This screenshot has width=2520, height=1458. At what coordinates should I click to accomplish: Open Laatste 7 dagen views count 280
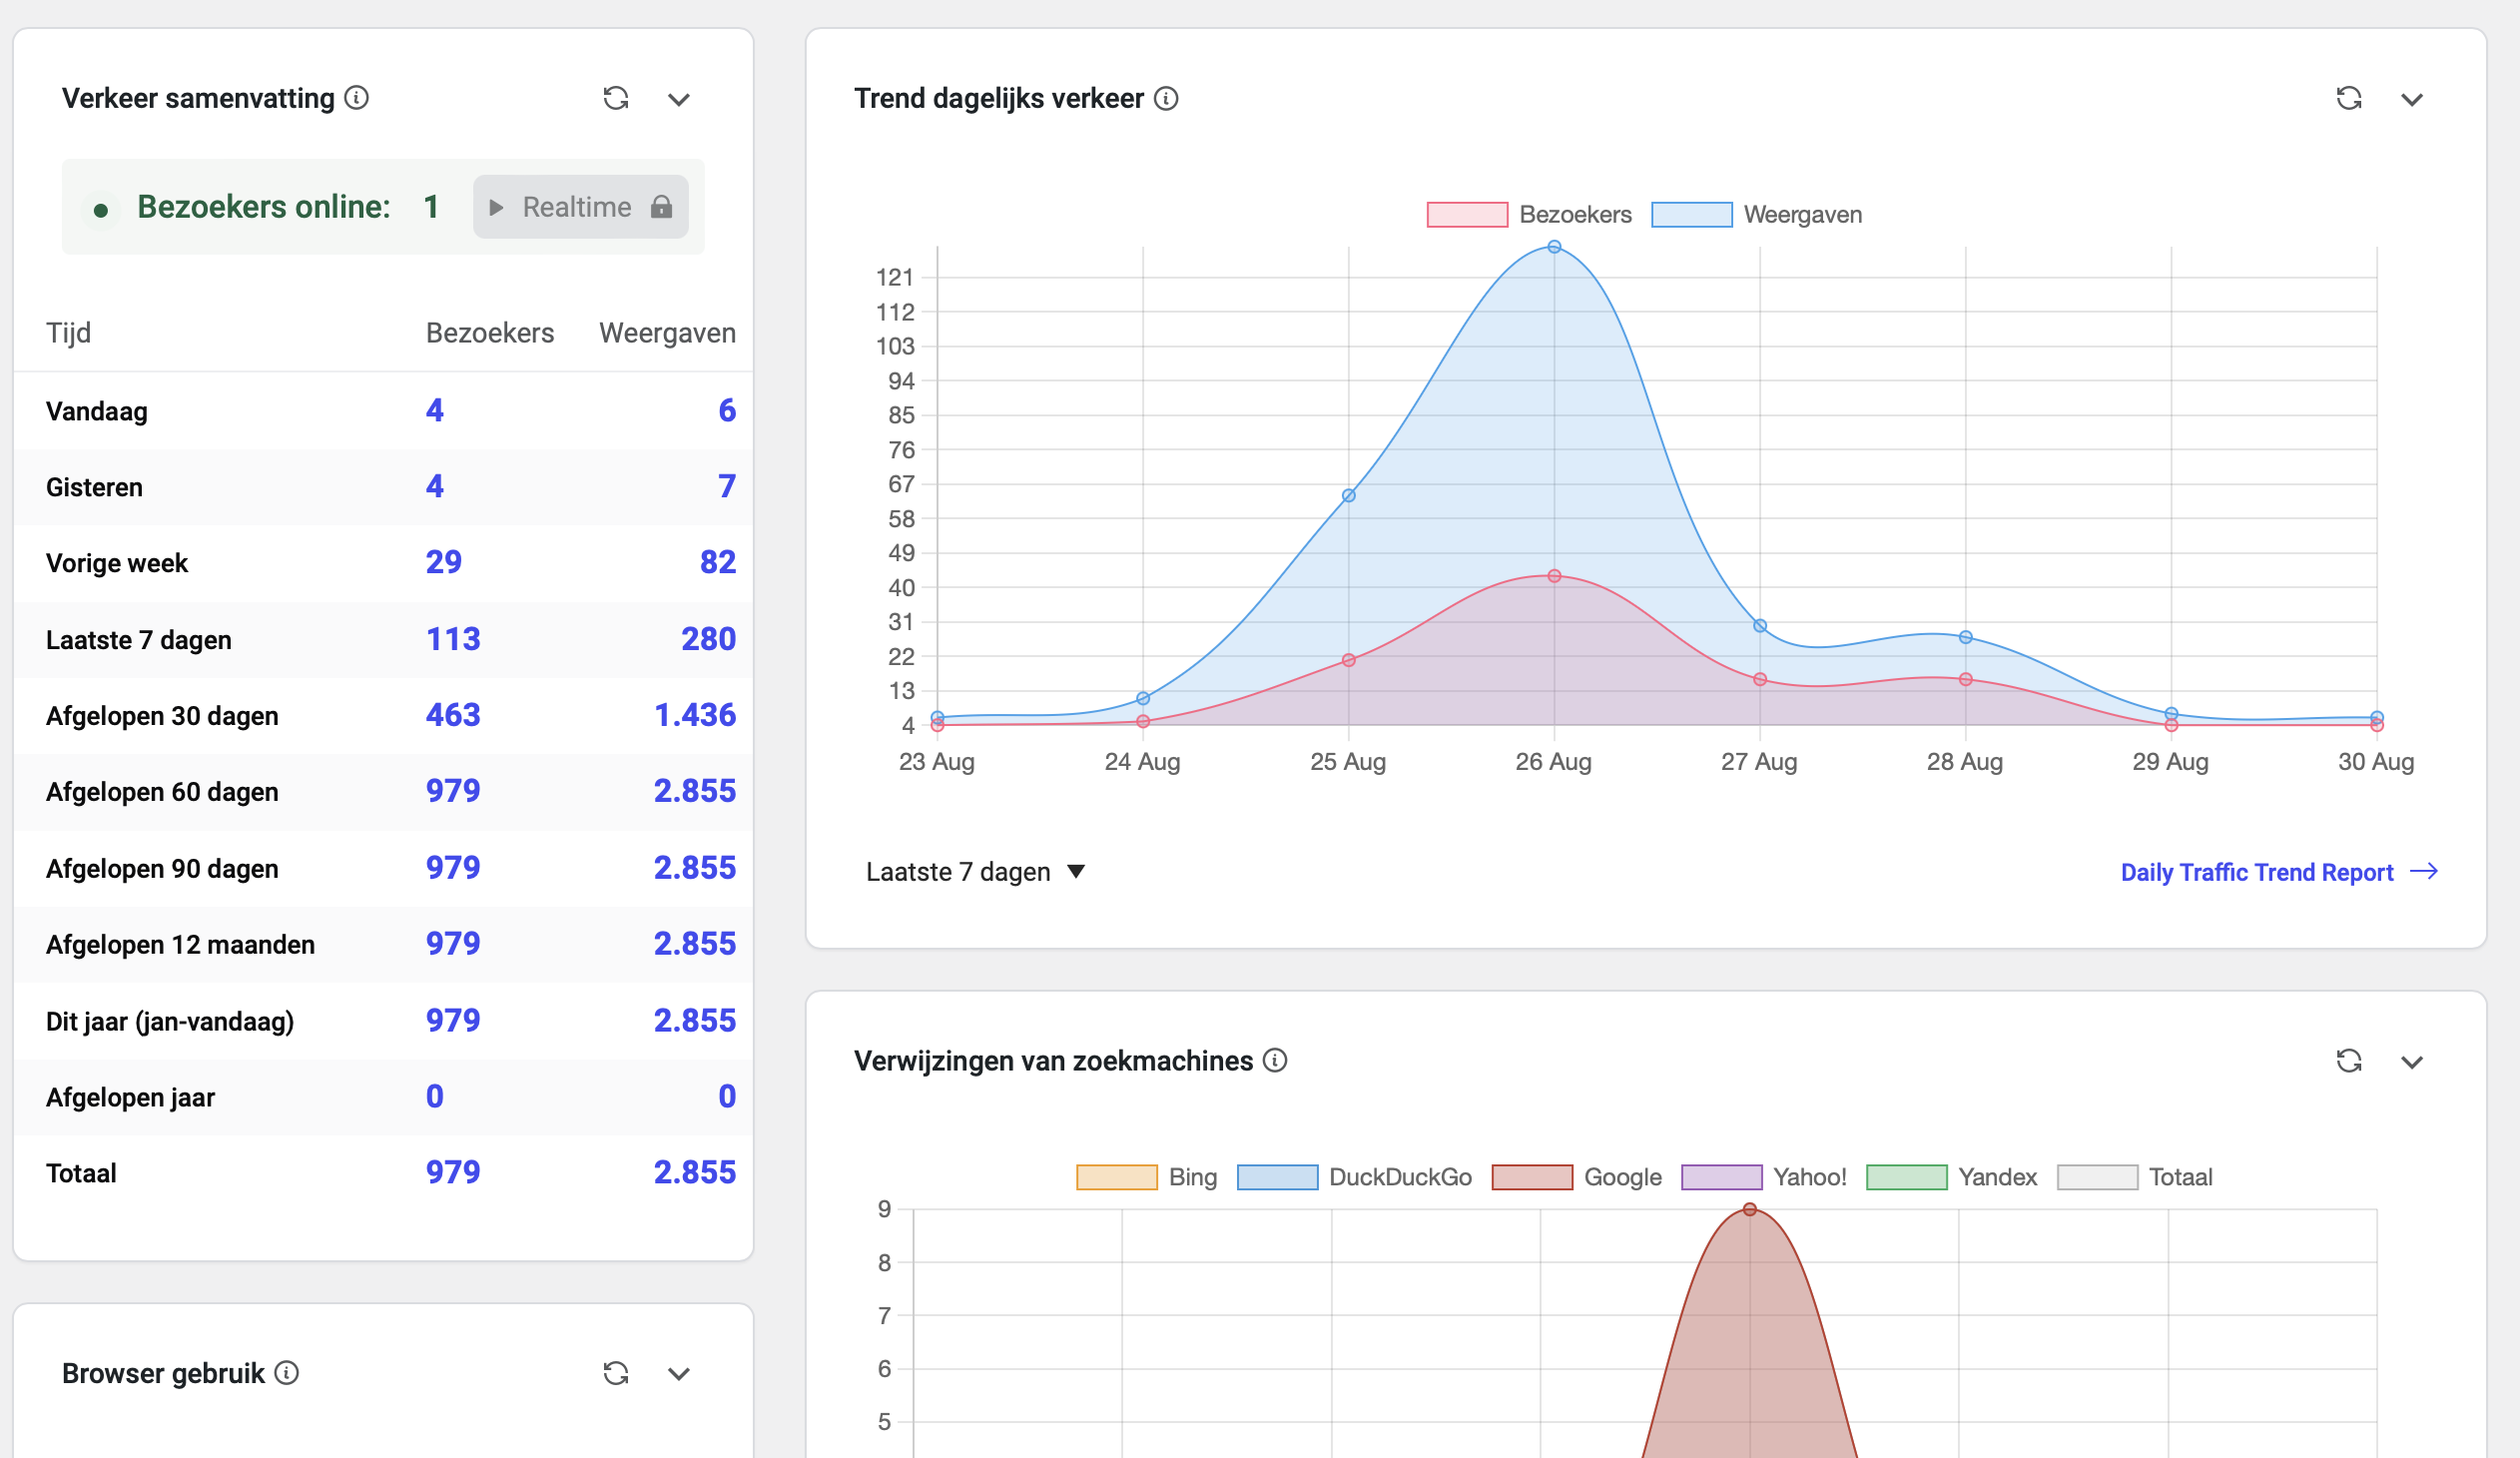coord(709,639)
